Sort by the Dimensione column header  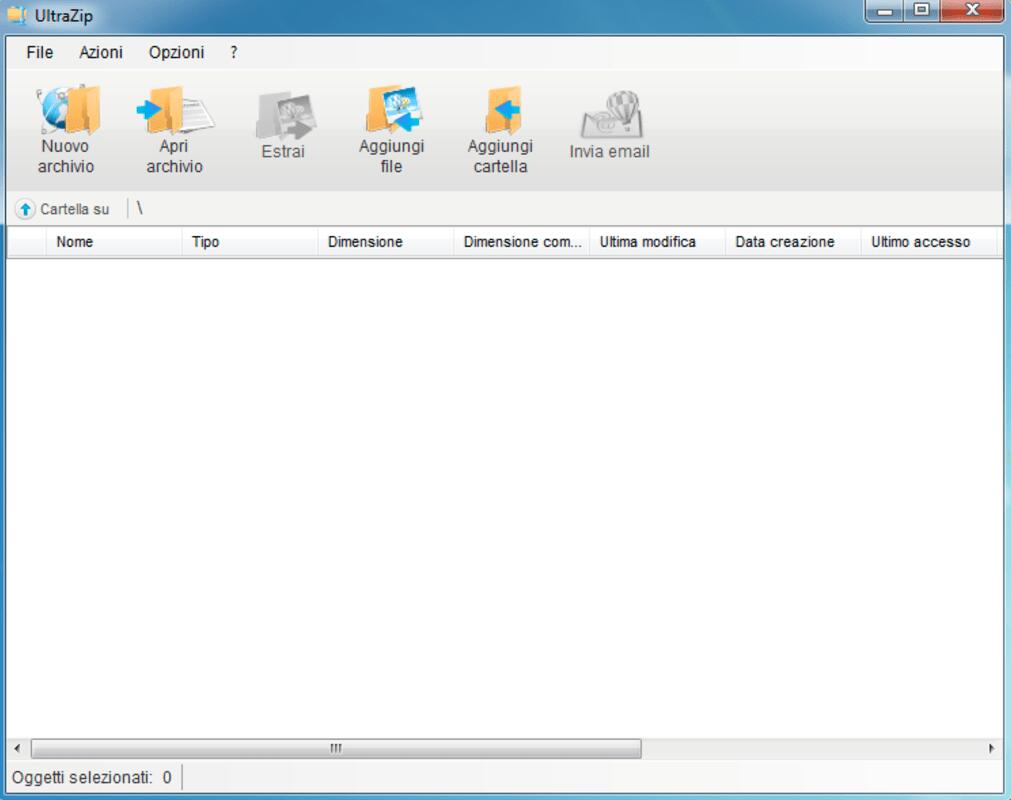(x=386, y=242)
